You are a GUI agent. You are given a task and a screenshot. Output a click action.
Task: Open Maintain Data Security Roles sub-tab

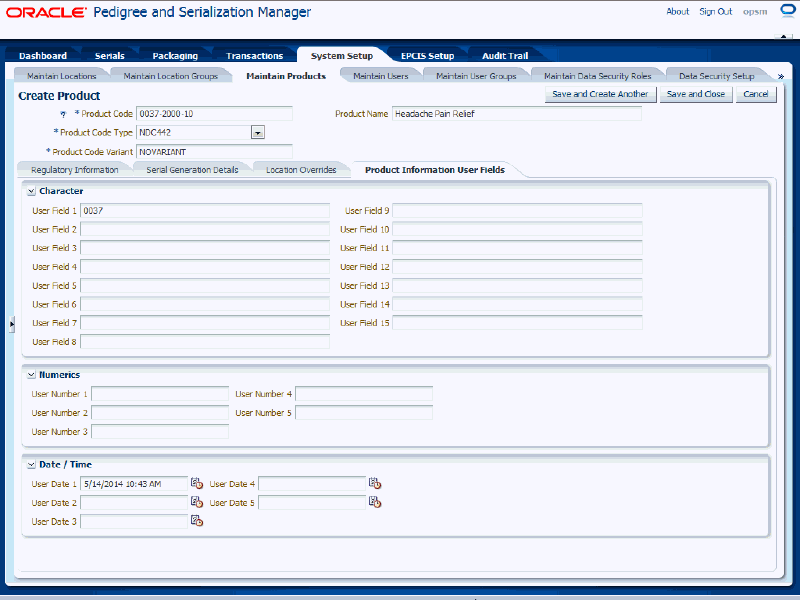pos(597,76)
